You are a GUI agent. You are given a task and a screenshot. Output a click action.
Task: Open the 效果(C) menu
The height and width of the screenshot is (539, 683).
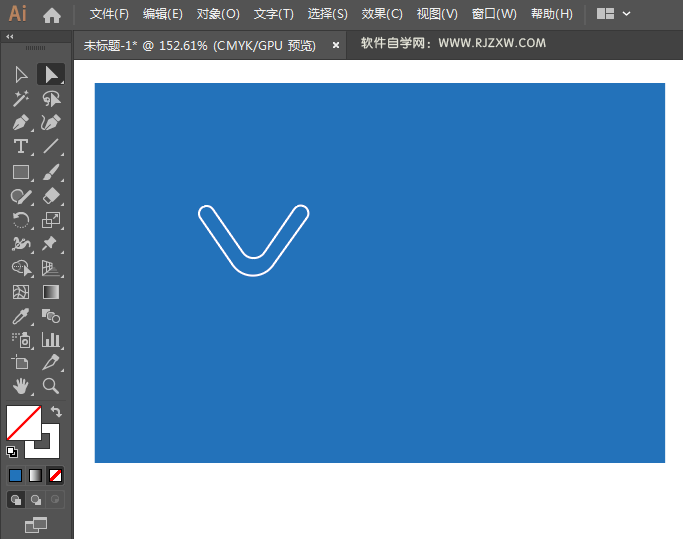click(x=382, y=14)
